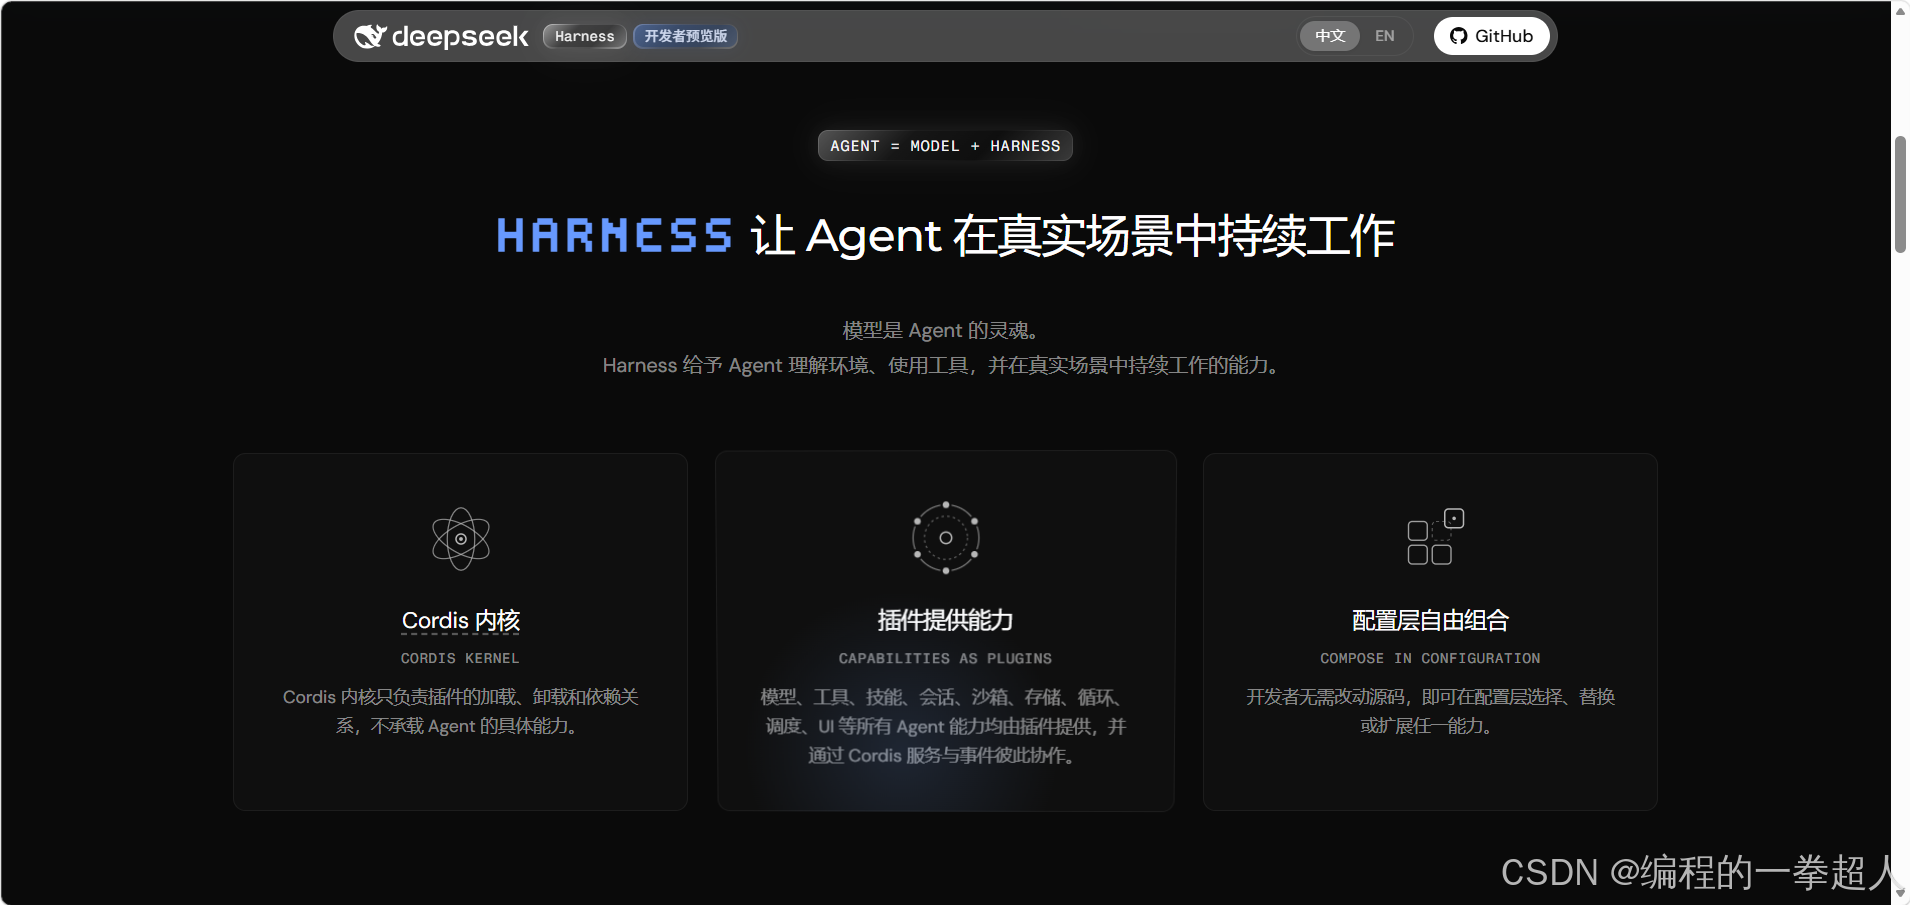Click the grid blocks icon on configuration card
The width and height of the screenshot is (1910, 905).
pos(1435,537)
